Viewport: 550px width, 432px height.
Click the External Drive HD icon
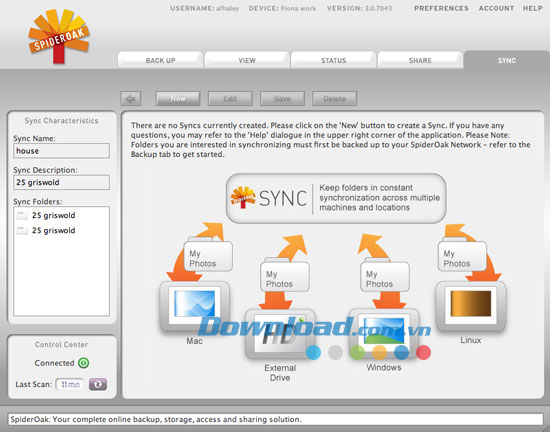pos(280,334)
